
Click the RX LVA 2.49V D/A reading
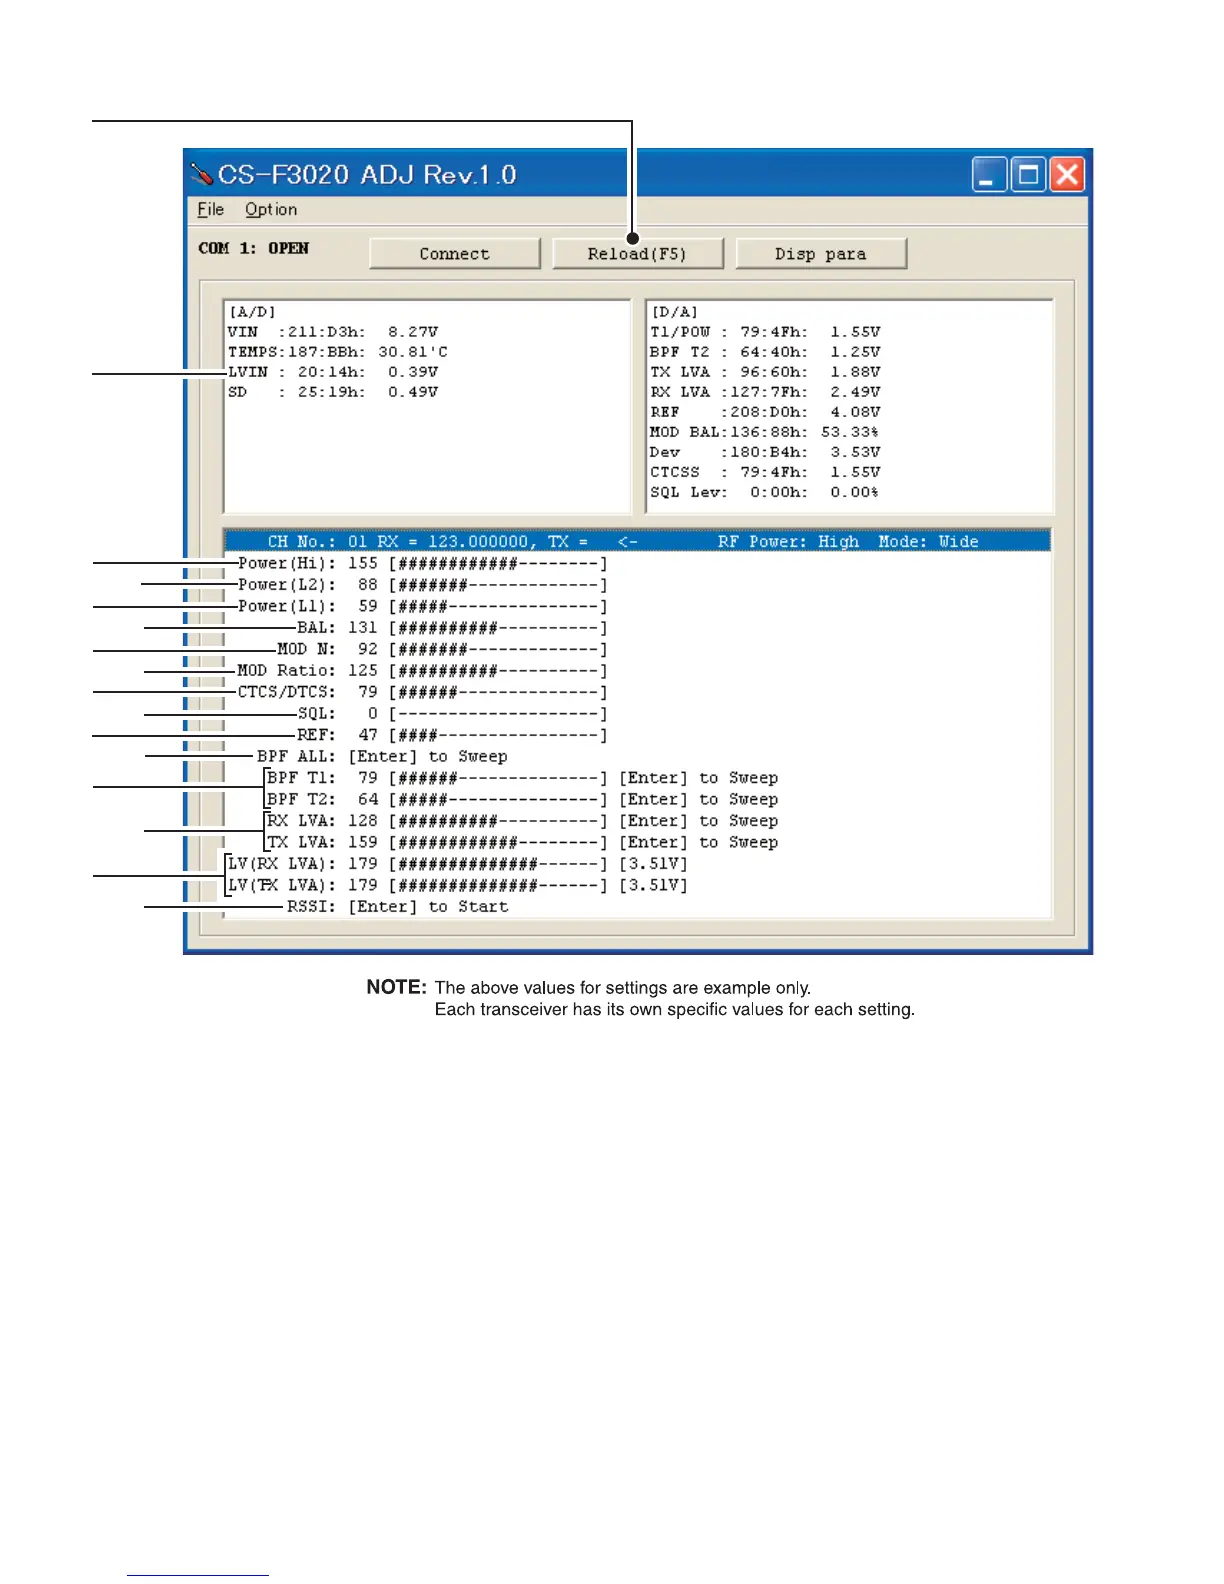tap(765, 392)
